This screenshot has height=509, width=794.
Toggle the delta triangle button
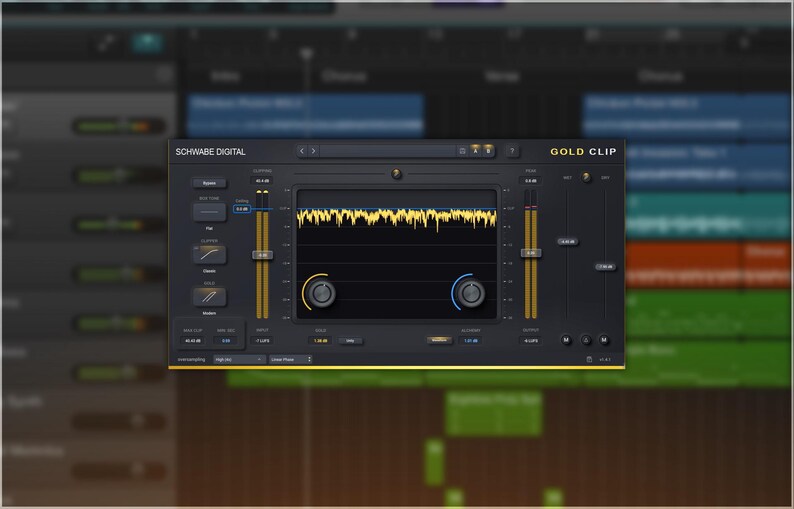pos(585,340)
